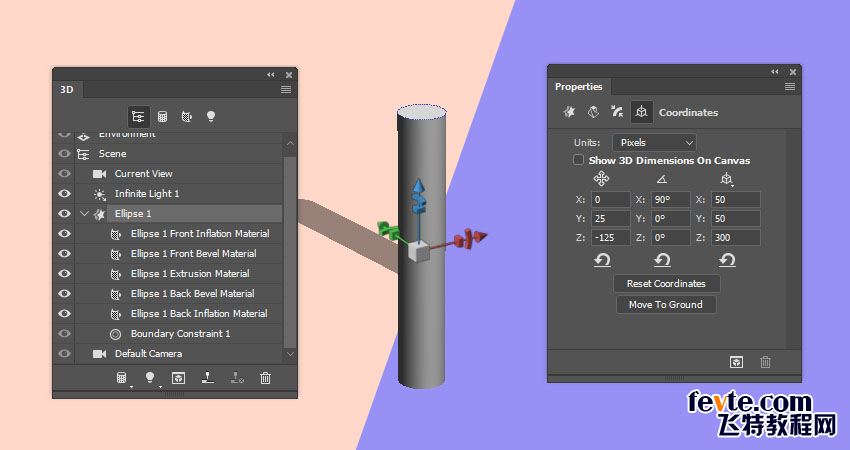Viewport: 850px width, 450px height.
Task: Click the position Z field showing -125
Action: click(x=610, y=237)
